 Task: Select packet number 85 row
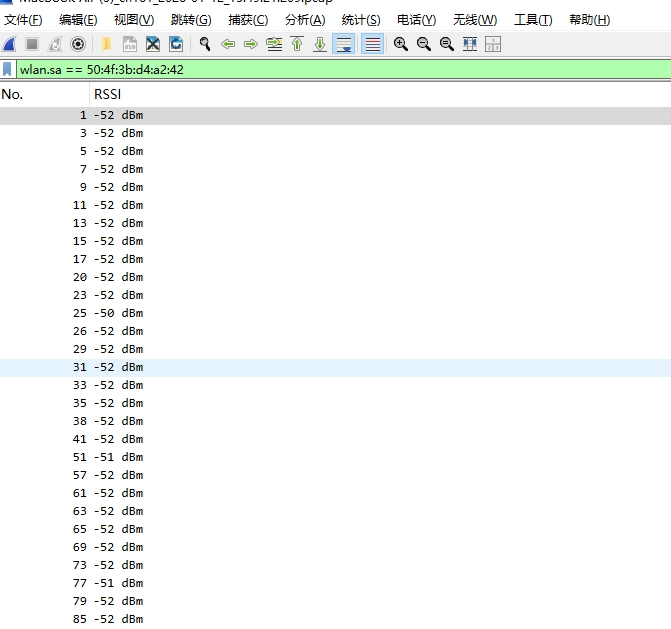pos(336,619)
